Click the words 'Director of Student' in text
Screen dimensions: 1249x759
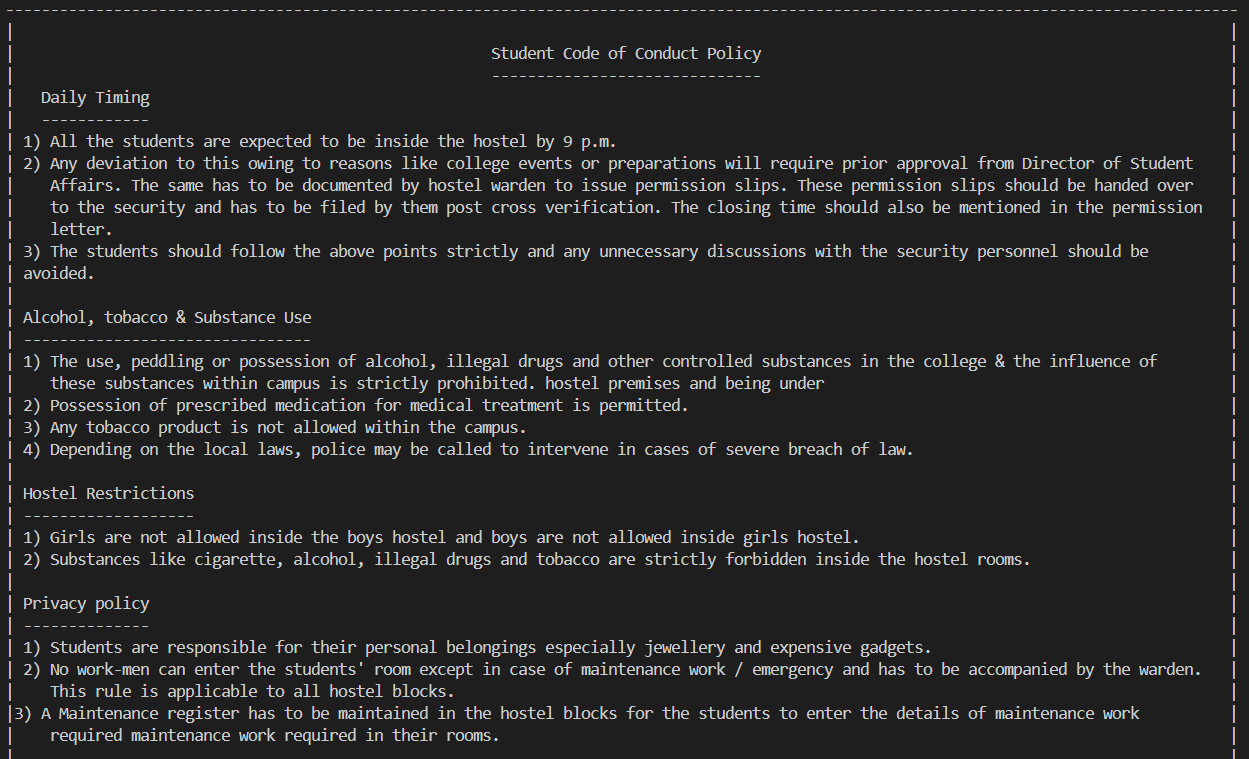point(1107,164)
